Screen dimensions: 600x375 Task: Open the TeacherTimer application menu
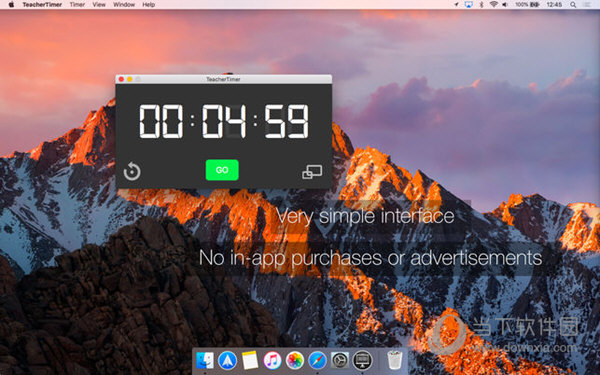pos(42,5)
